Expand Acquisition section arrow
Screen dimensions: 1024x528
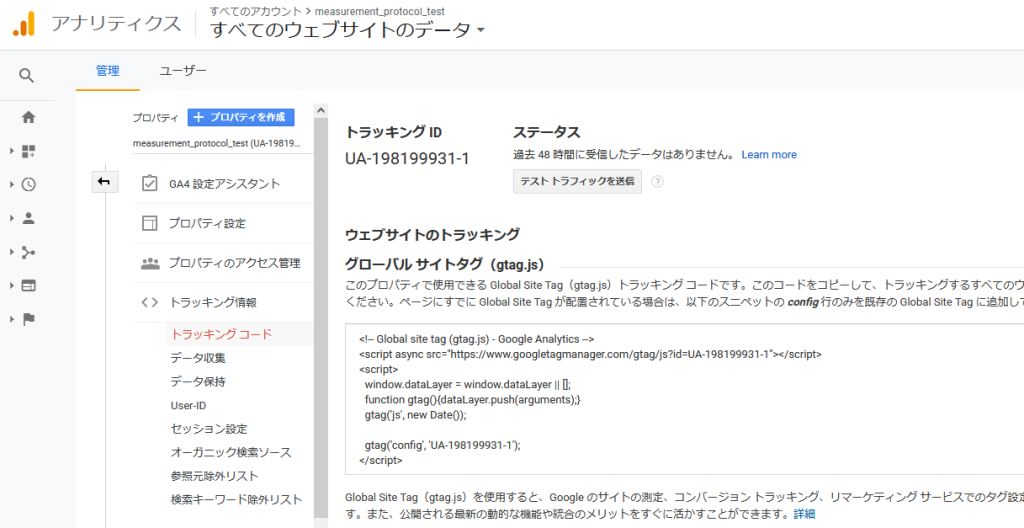[12, 252]
